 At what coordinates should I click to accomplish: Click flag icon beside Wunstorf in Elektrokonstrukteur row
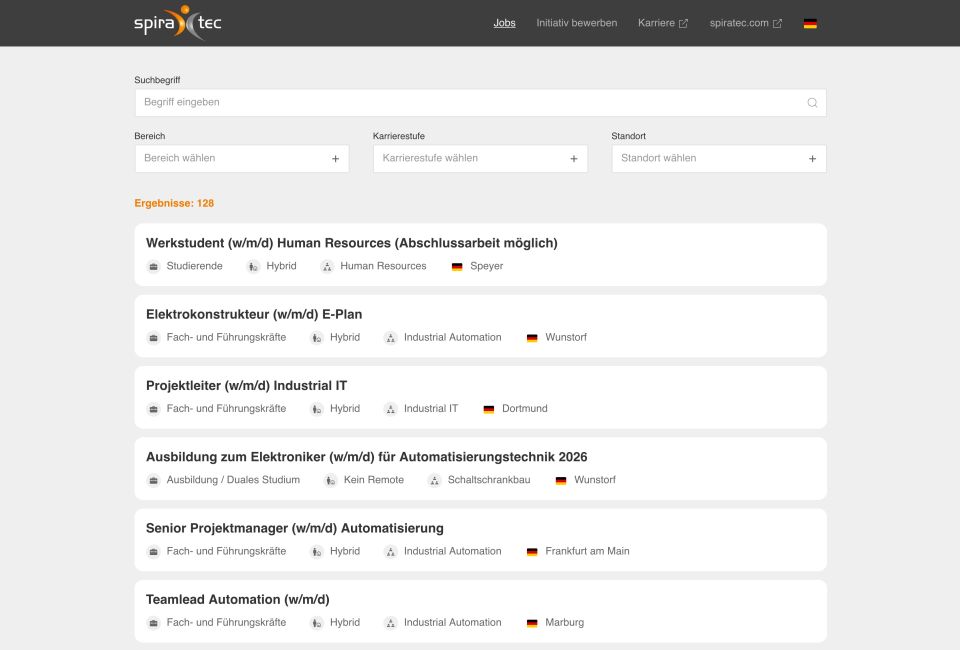[x=532, y=338]
